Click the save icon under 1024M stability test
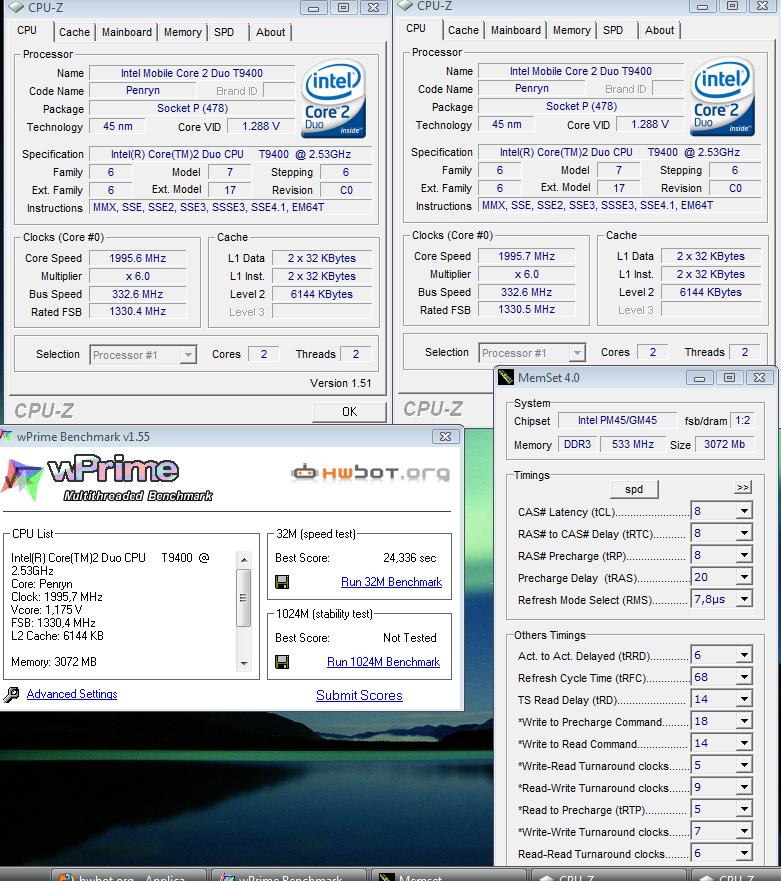Viewport: 781px width, 881px height. click(x=282, y=662)
